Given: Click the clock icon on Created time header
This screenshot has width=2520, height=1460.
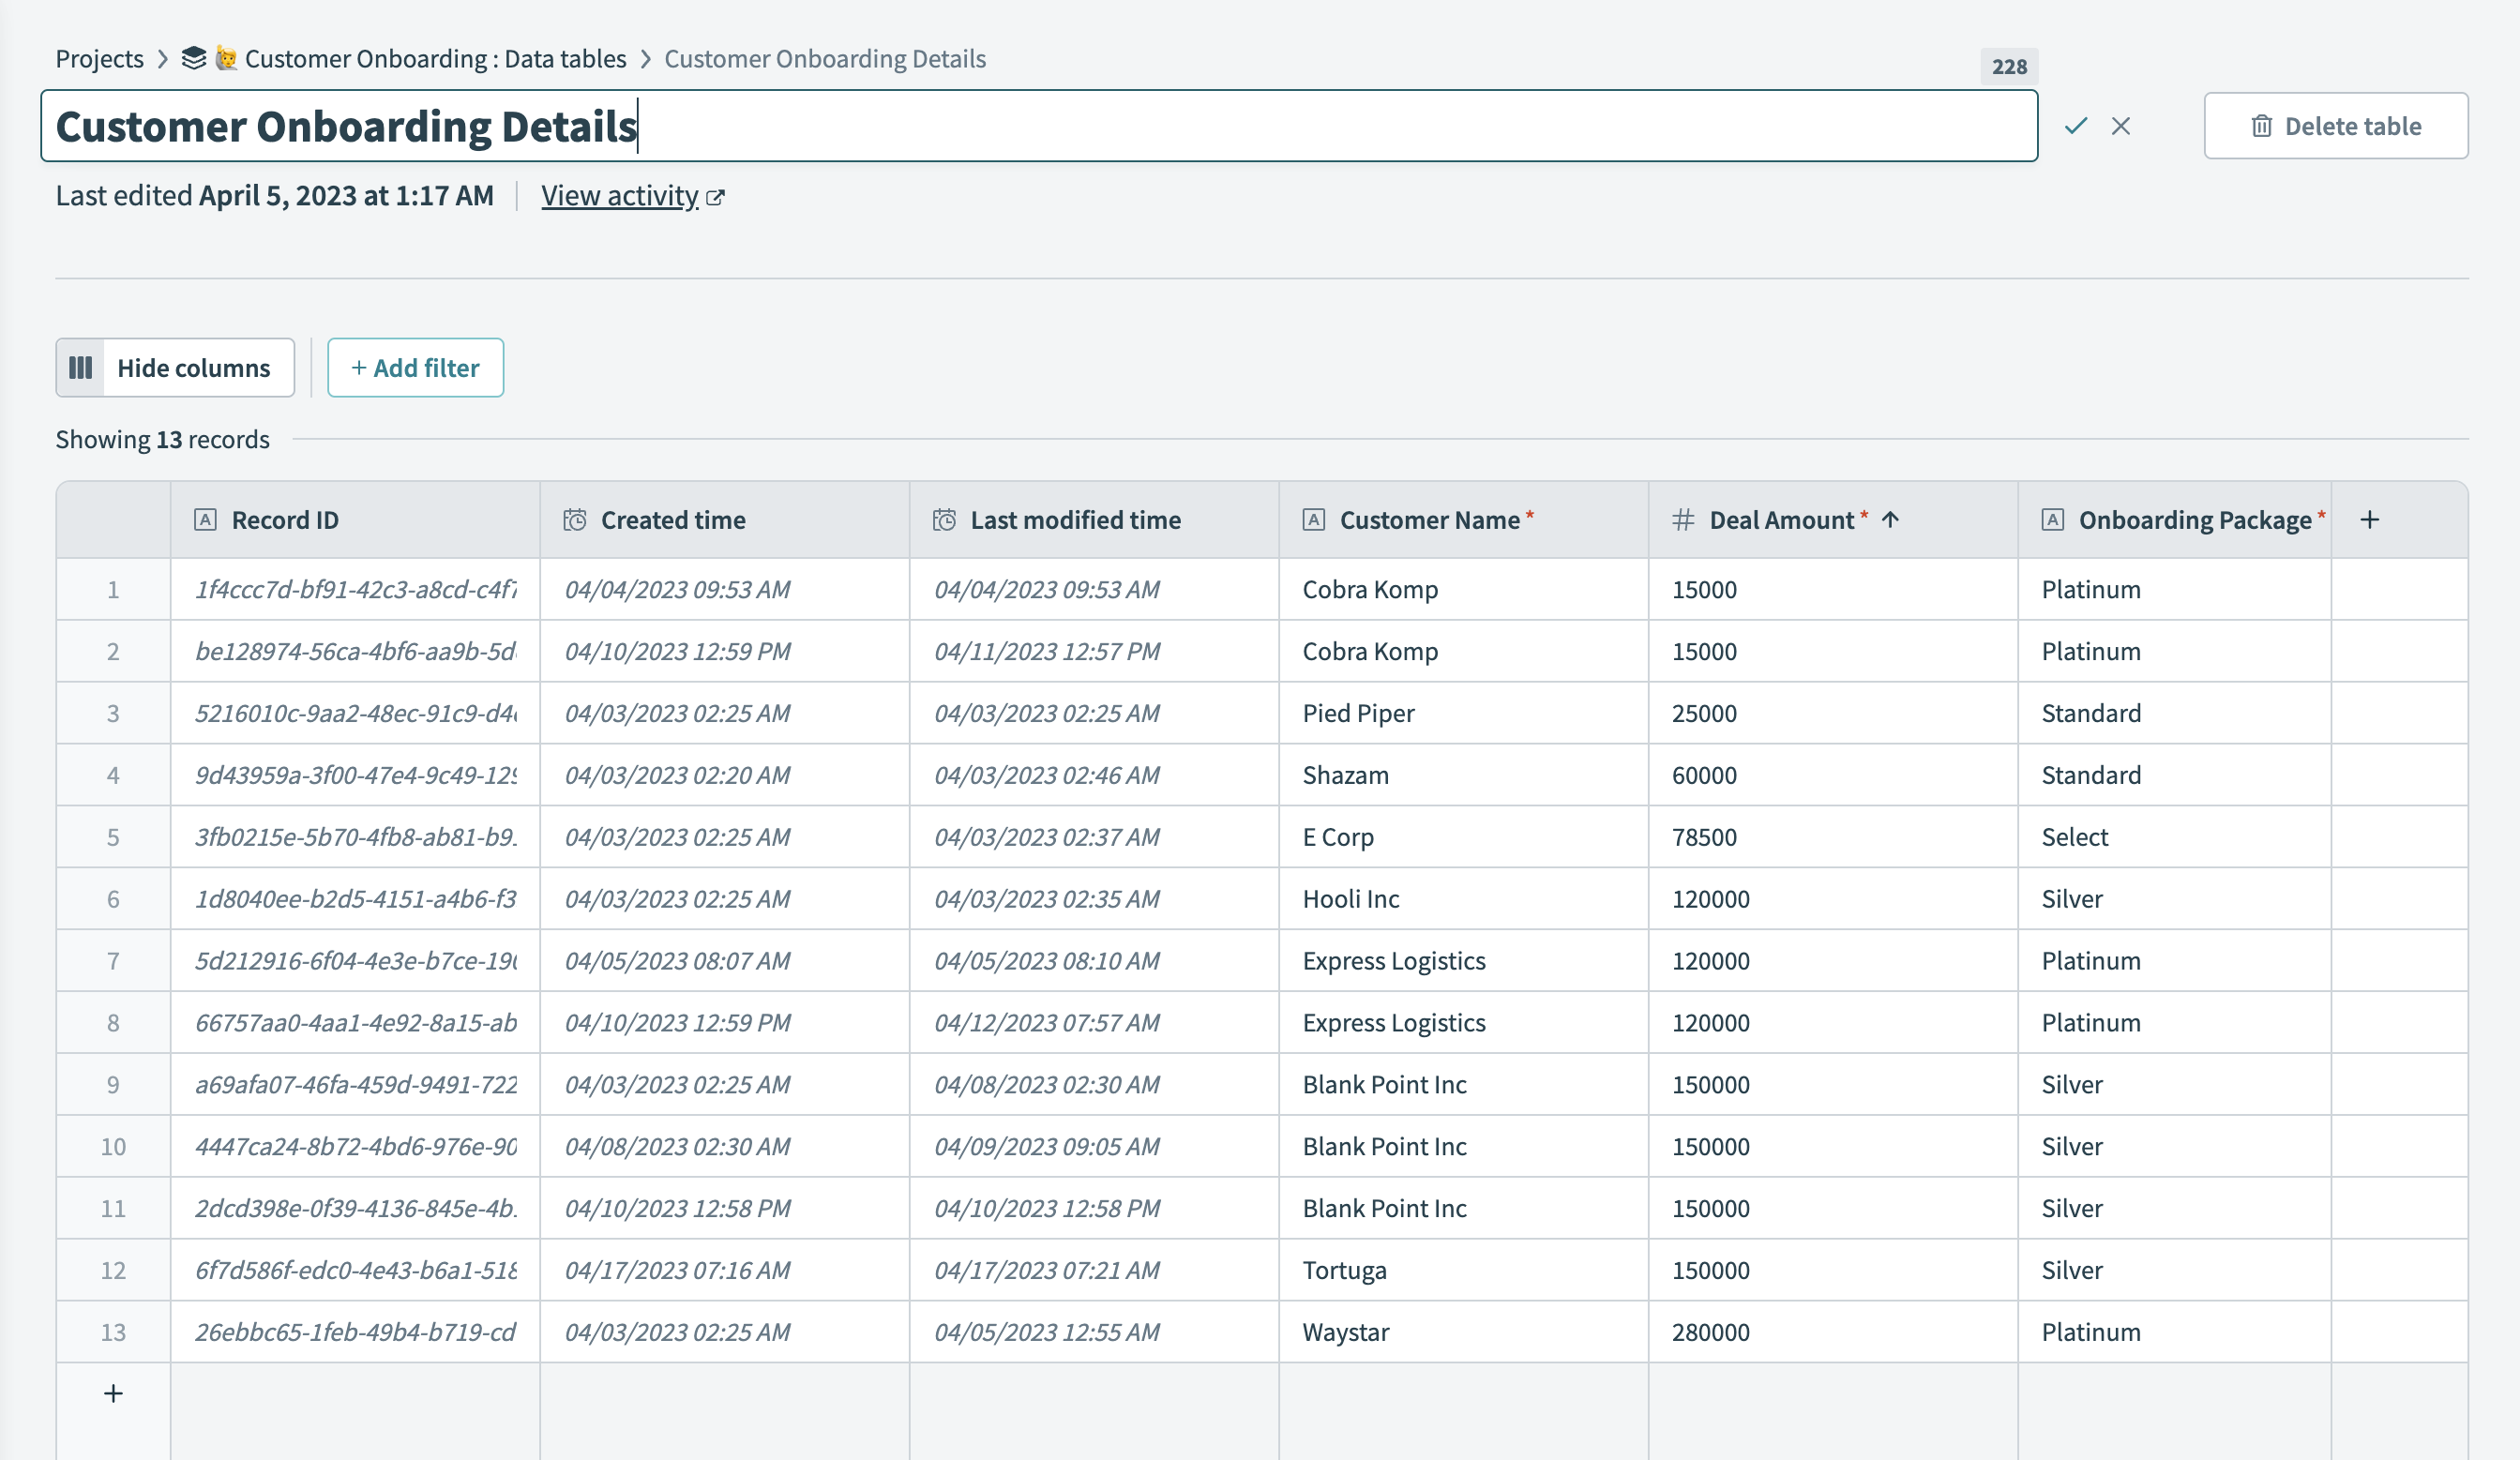Looking at the screenshot, I should pos(573,519).
